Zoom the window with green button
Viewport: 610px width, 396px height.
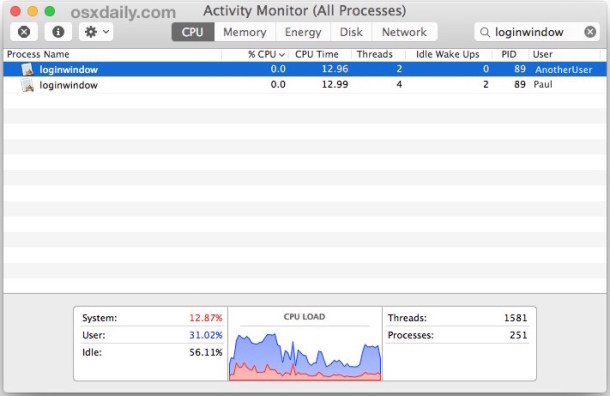[50, 11]
